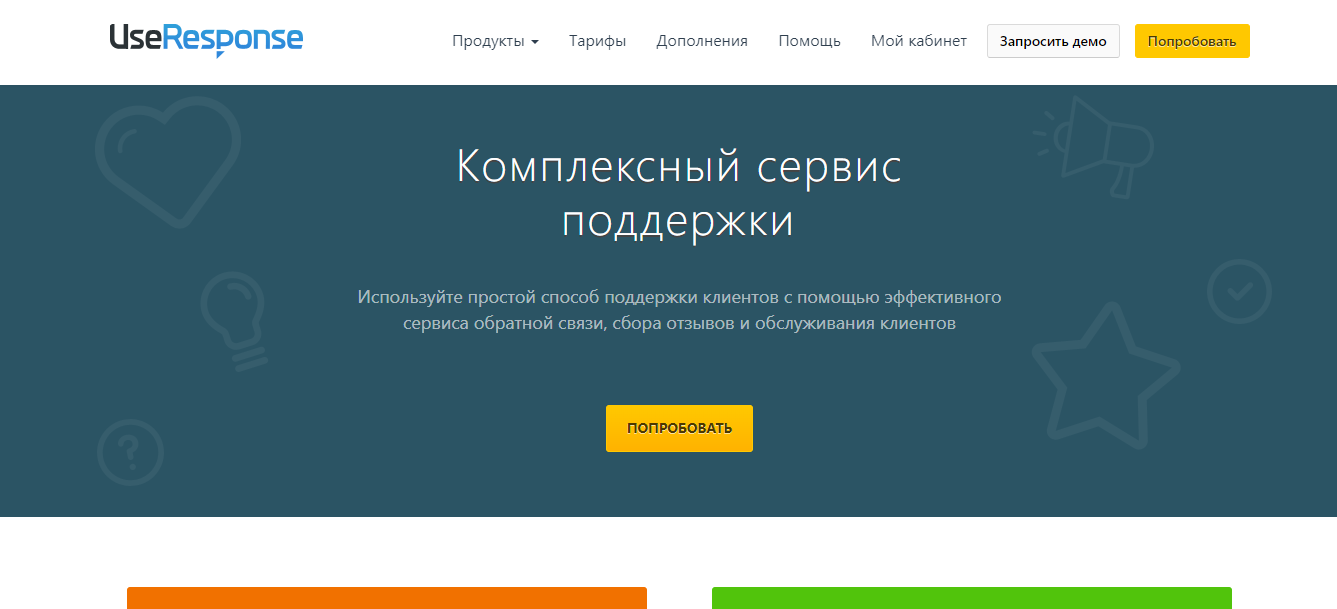Click the yellow Попробовать button in the header
The width and height of the screenshot is (1337, 609).
[x=1191, y=41]
